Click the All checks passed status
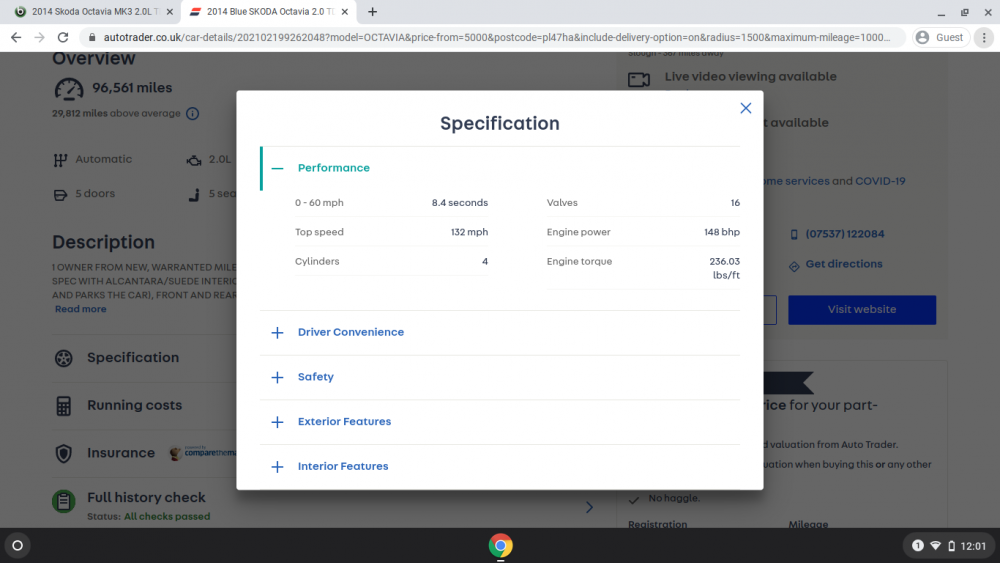The height and width of the screenshot is (563, 1000). pyautogui.click(x=167, y=516)
